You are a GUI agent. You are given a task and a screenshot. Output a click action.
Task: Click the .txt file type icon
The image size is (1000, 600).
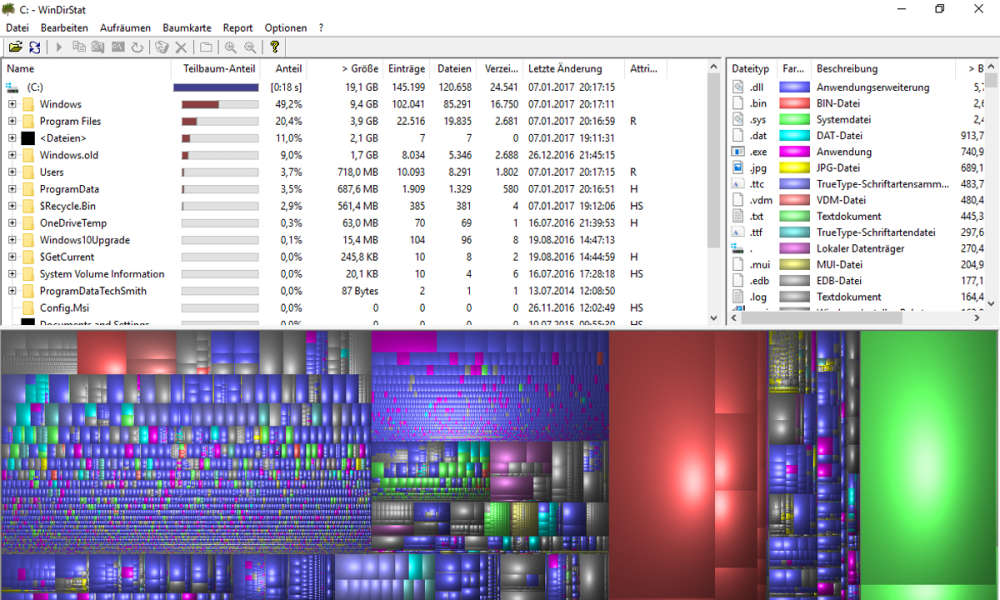738,216
